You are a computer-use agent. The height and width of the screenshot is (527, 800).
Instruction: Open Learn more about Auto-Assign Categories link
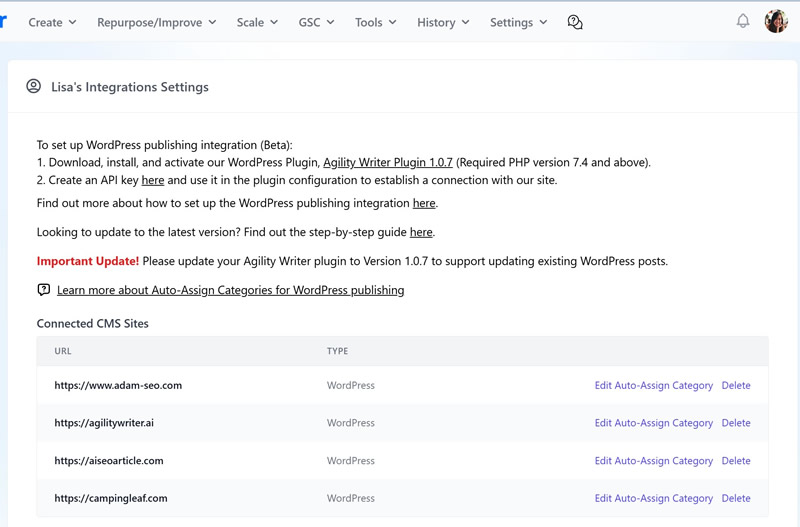click(x=231, y=290)
